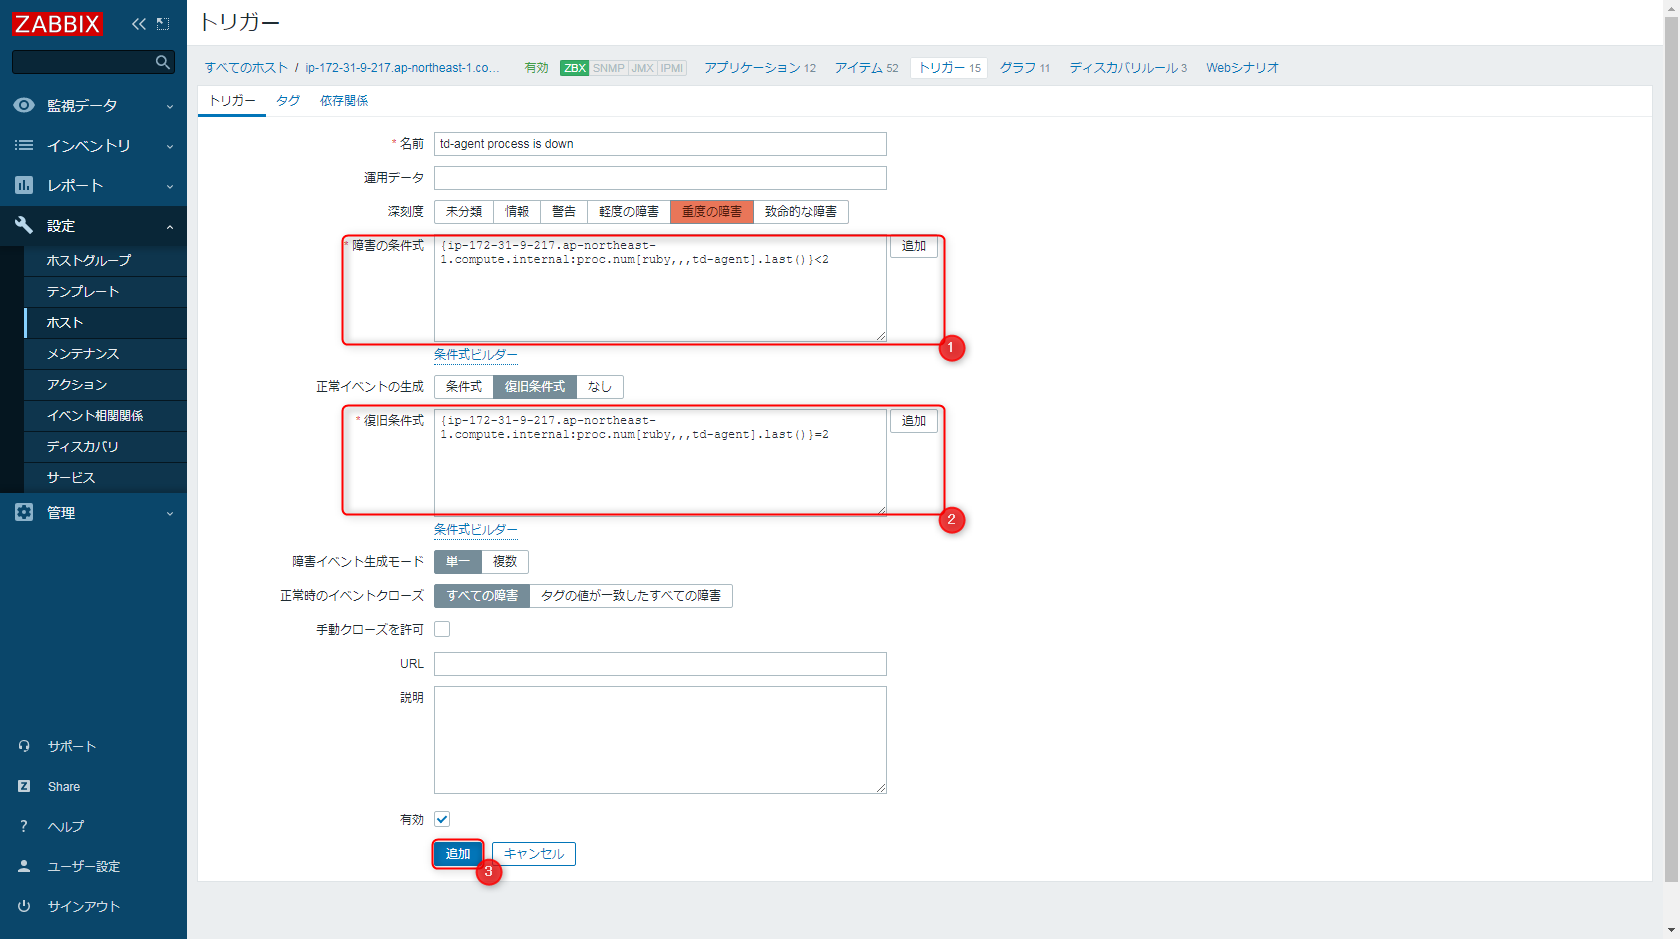Choose 単一 problem event mode
This screenshot has height=939, width=1680.
pyautogui.click(x=458, y=562)
